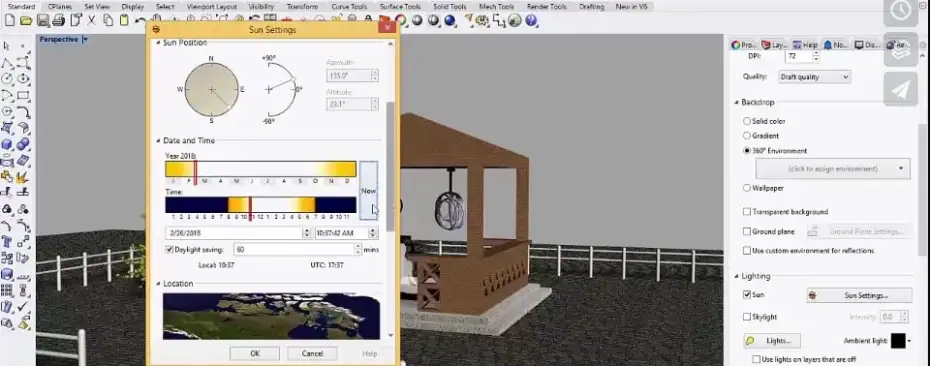Select the Group objects tool
Viewport: 930px width, 366px height.
coord(7,209)
